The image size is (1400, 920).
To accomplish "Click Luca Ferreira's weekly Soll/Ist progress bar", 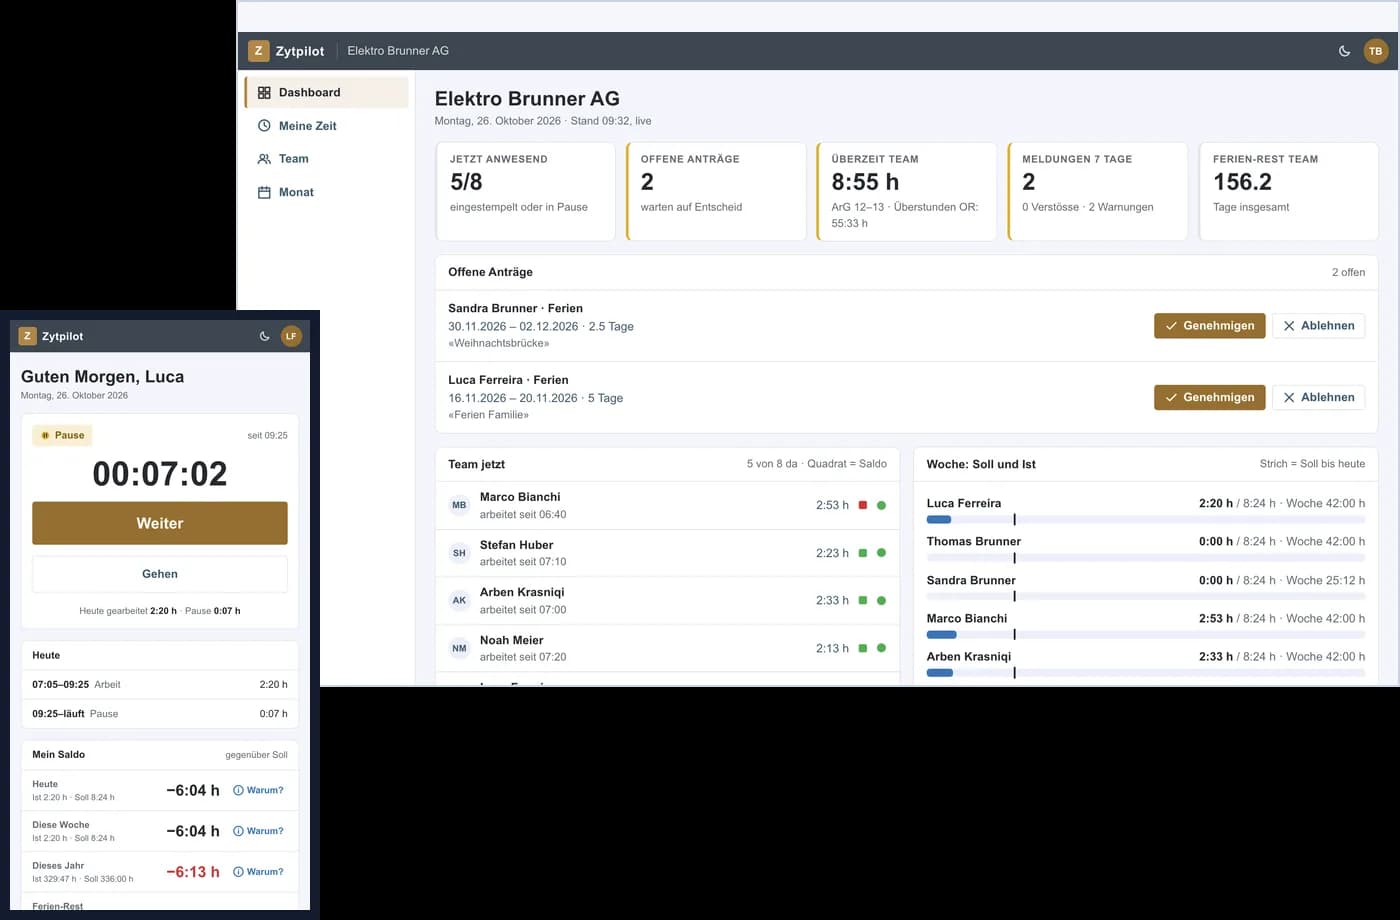I will [x=1146, y=520].
